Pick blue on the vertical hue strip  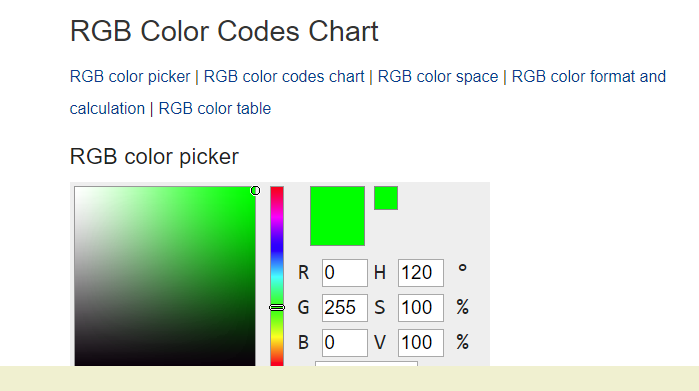click(x=277, y=247)
